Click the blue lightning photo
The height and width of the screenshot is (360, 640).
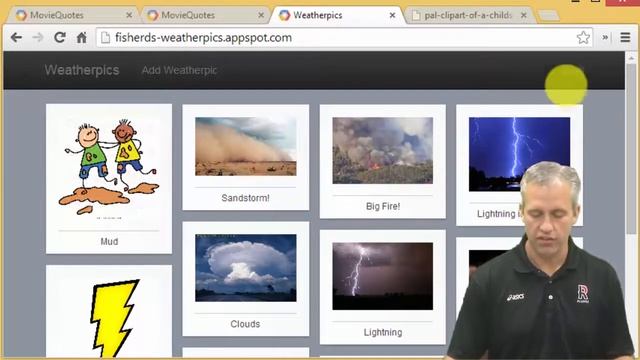click(x=519, y=154)
